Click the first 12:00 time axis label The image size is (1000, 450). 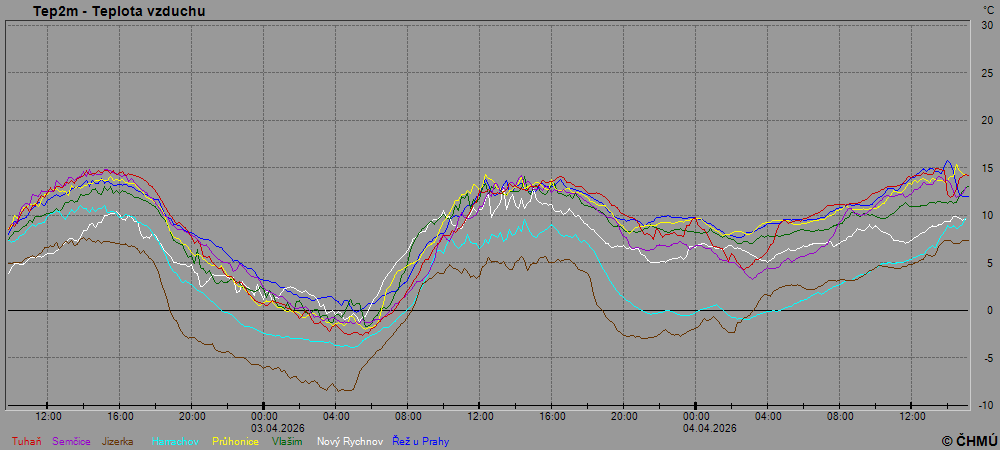click(48, 416)
